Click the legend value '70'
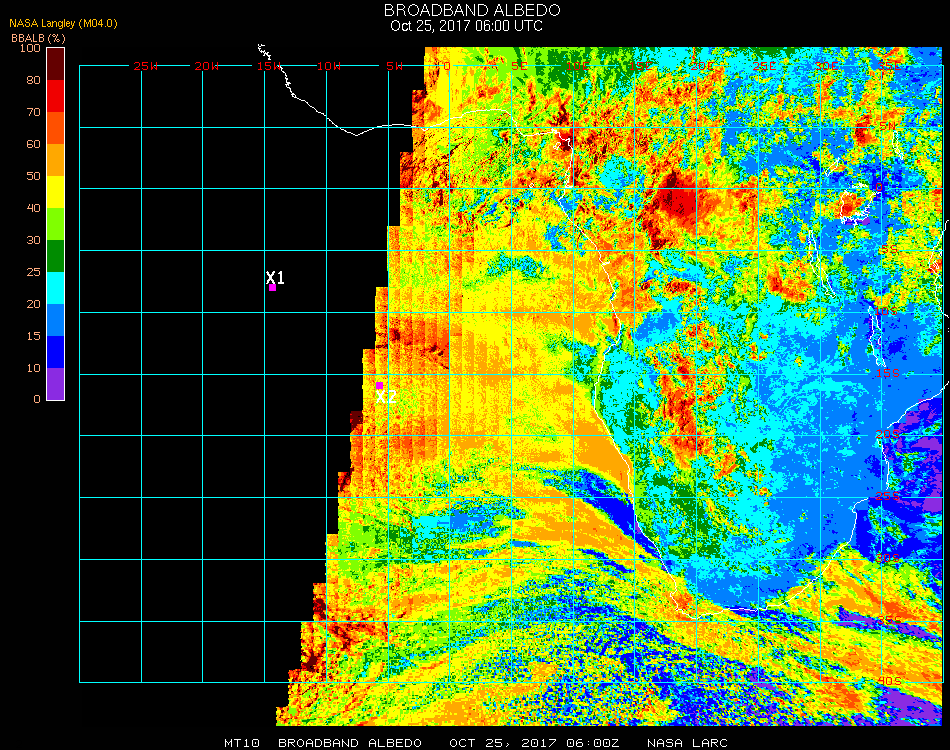Screen dimensions: 950x750 [x=33, y=112]
